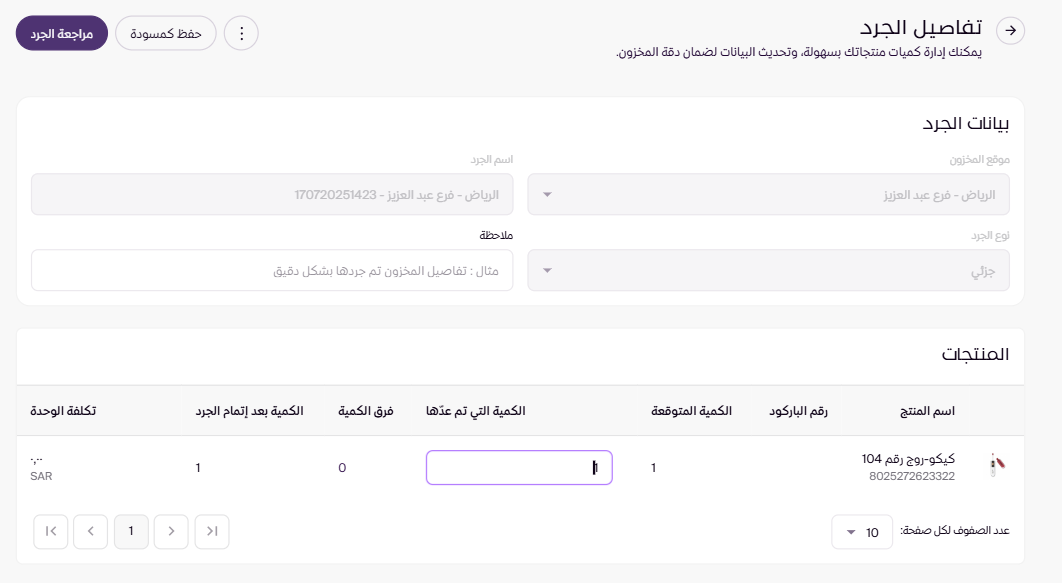Select page number 1 in pagination
Screen dimensions: 1062x583
pos(131,531)
